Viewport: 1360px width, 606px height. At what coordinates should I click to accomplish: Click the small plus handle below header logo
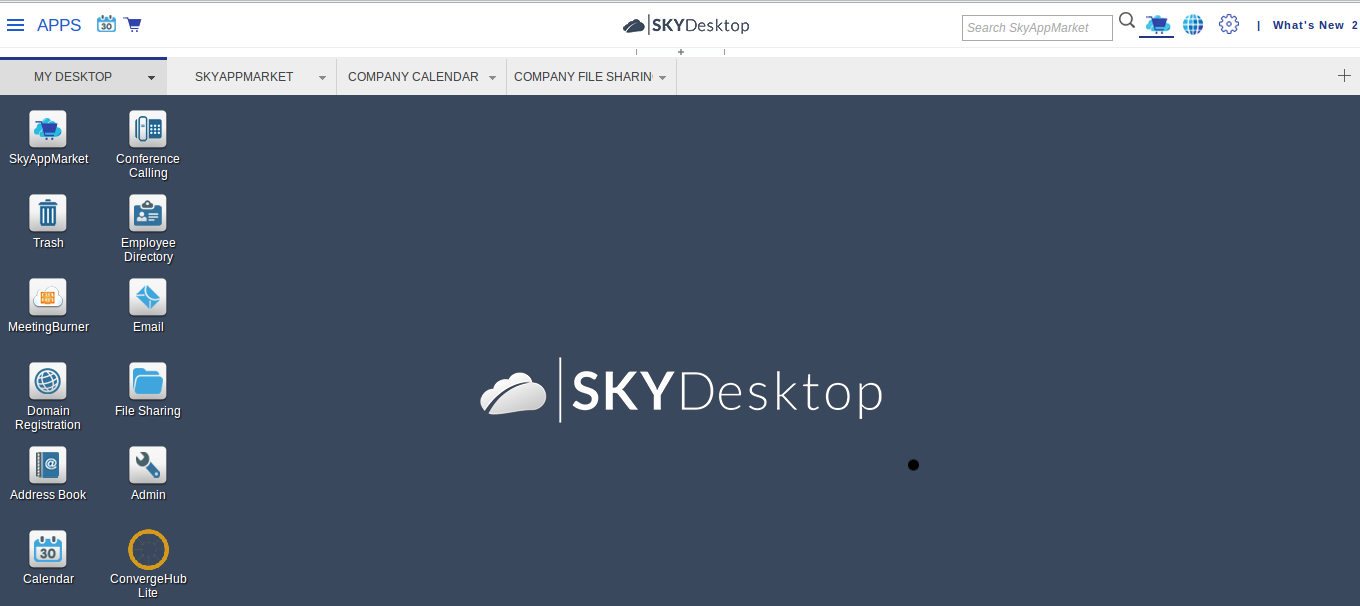(681, 52)
